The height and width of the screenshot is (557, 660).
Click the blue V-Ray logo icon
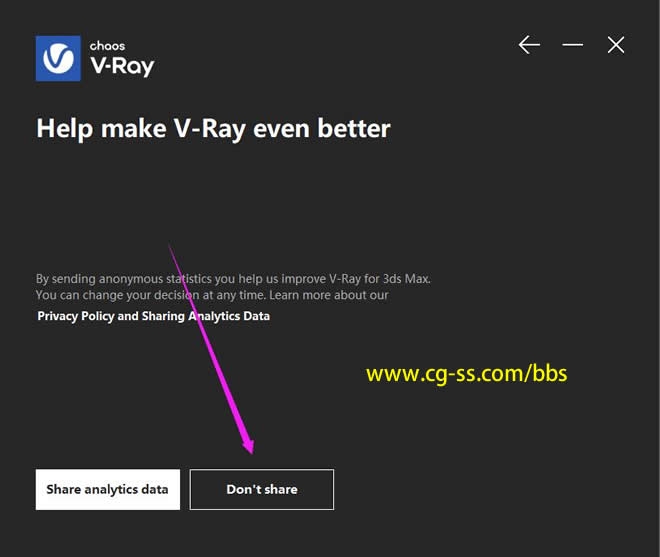[x=58, y=58]
